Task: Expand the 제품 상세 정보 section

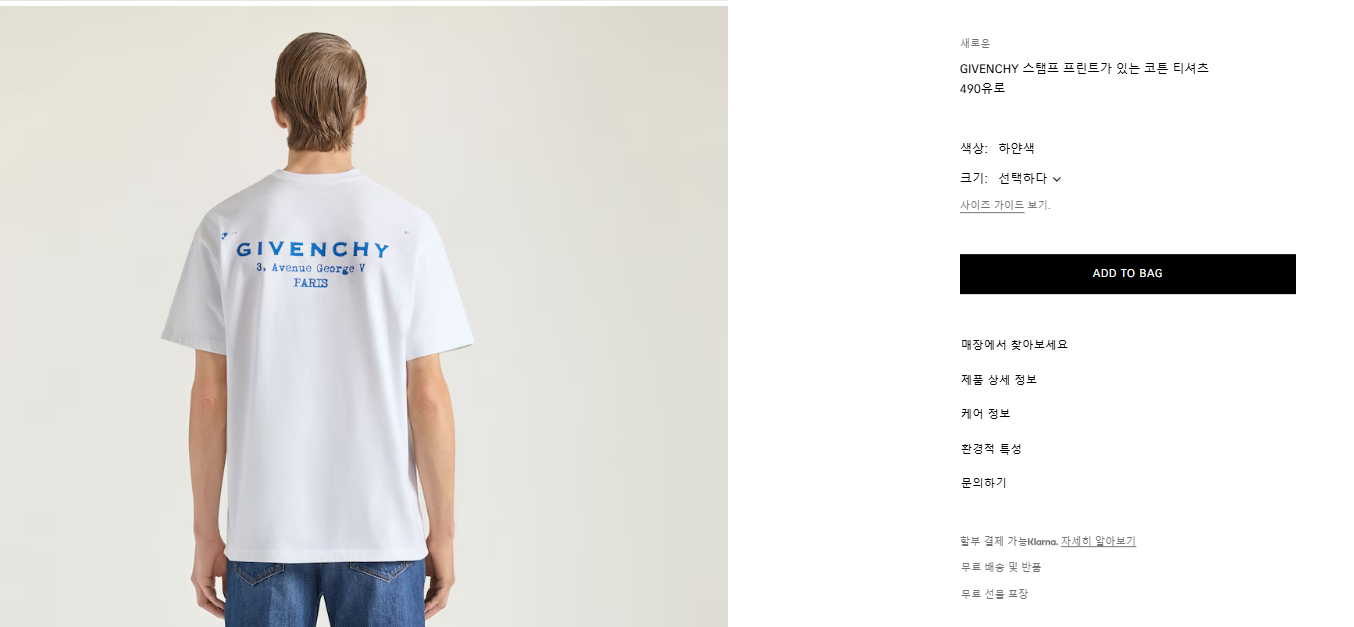Action: coord(998,380)
